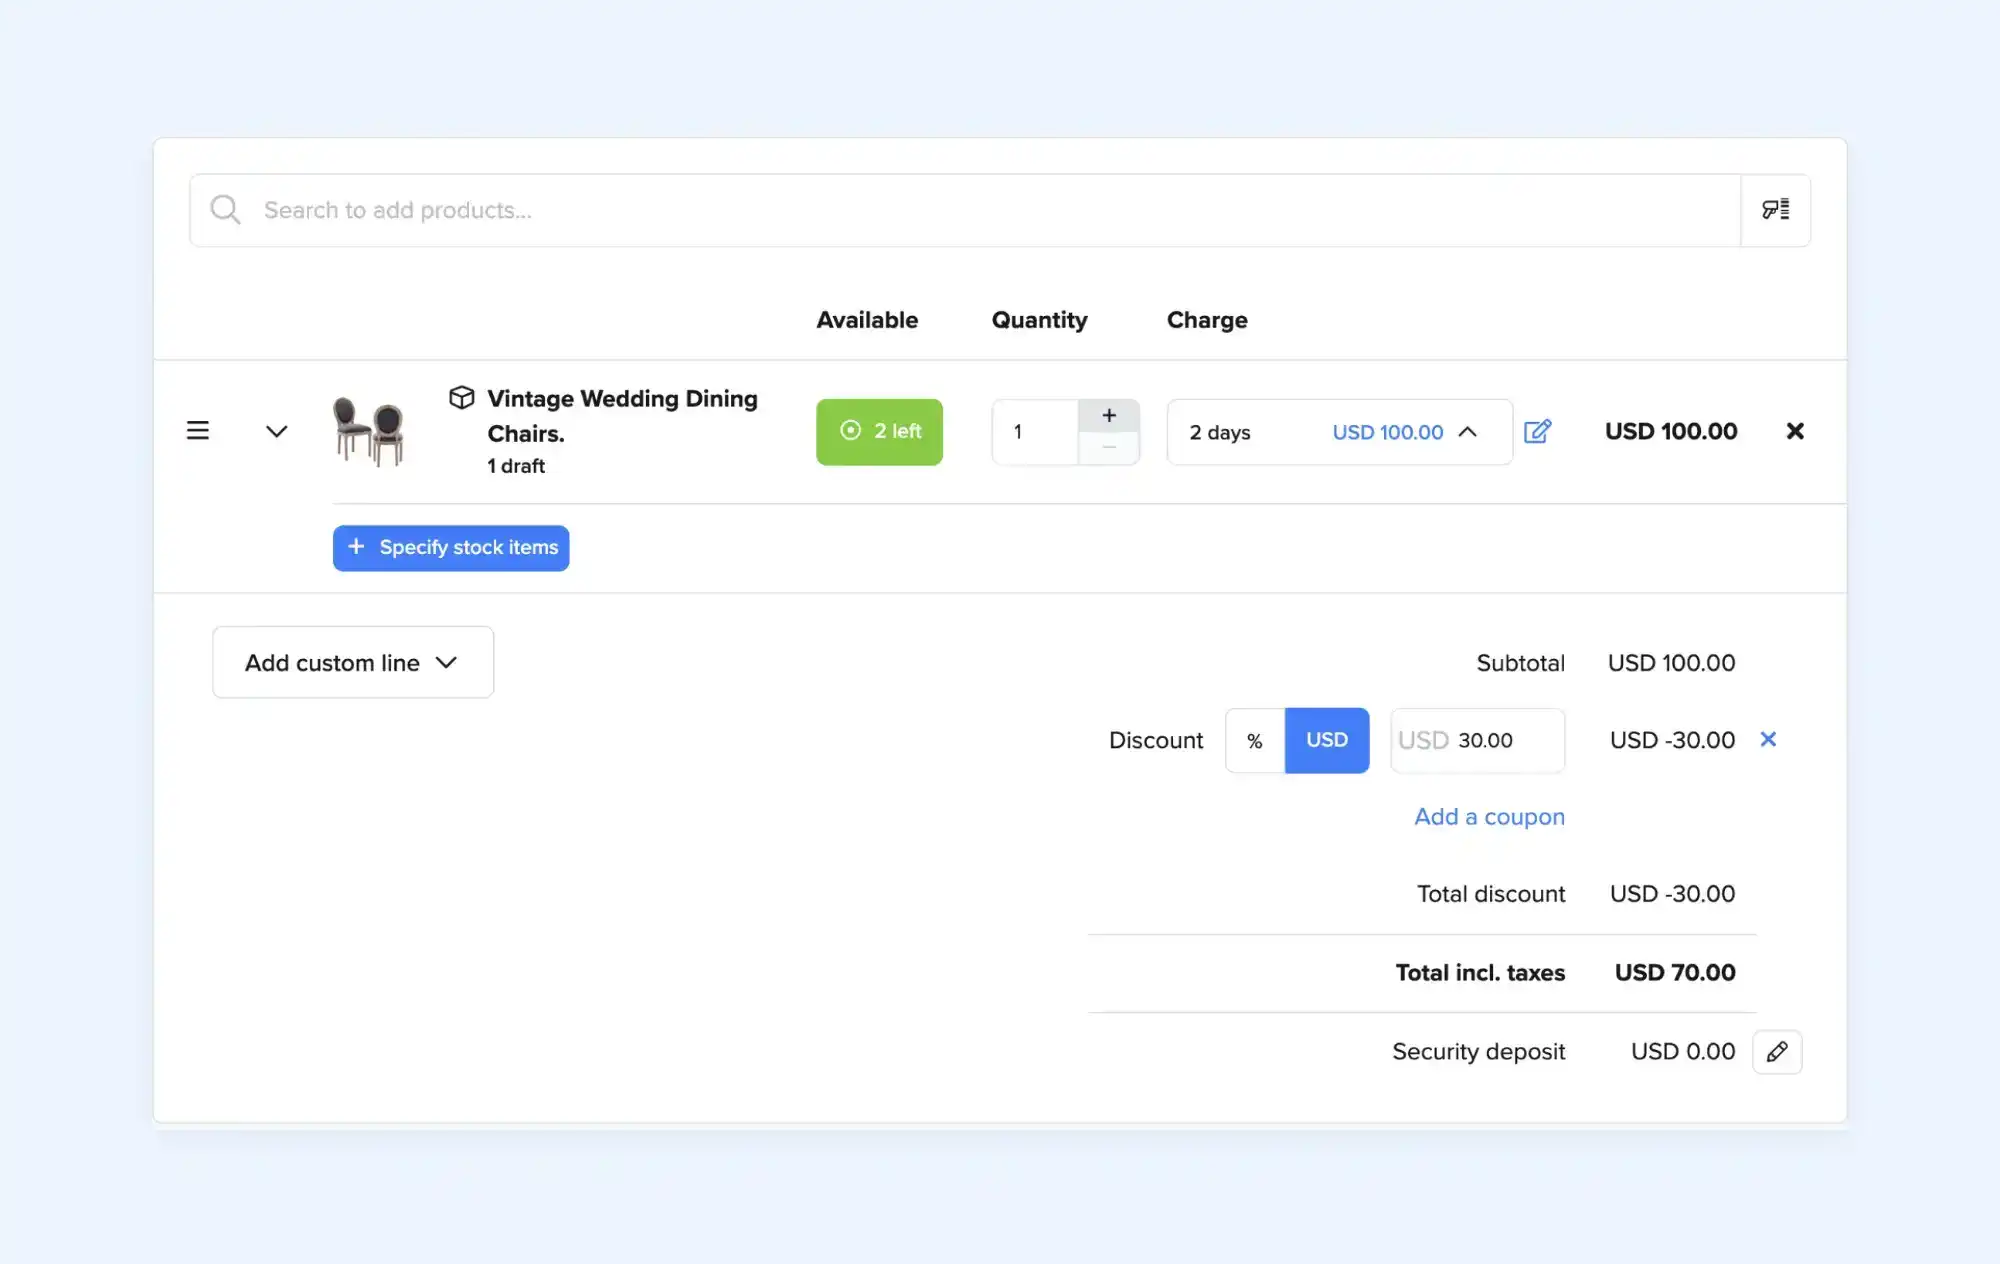This screenshot has width=2000, height=1264.
Task: Select the USD discount type
Action: (1326, 741)
